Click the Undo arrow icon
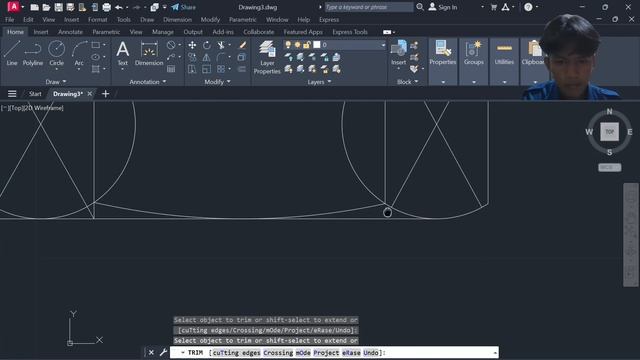Viewport: 640px width, 360px height. point(119,7)
